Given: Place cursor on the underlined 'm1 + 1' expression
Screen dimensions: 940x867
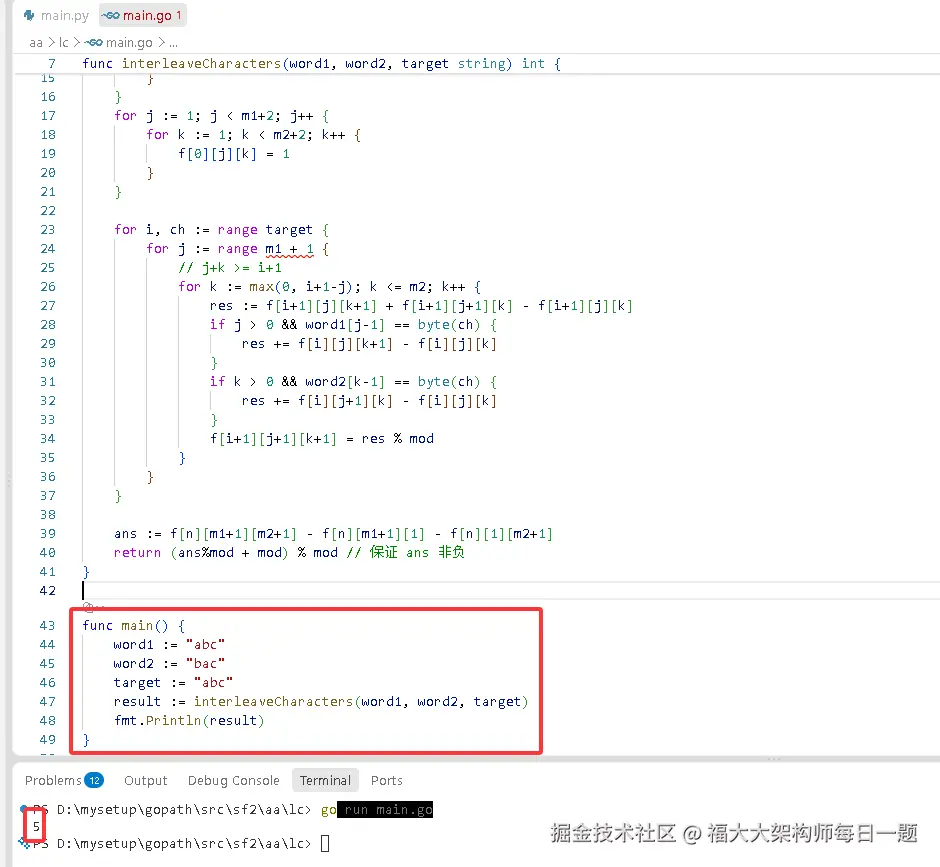Looking at the screenshot, I should 290,249.
